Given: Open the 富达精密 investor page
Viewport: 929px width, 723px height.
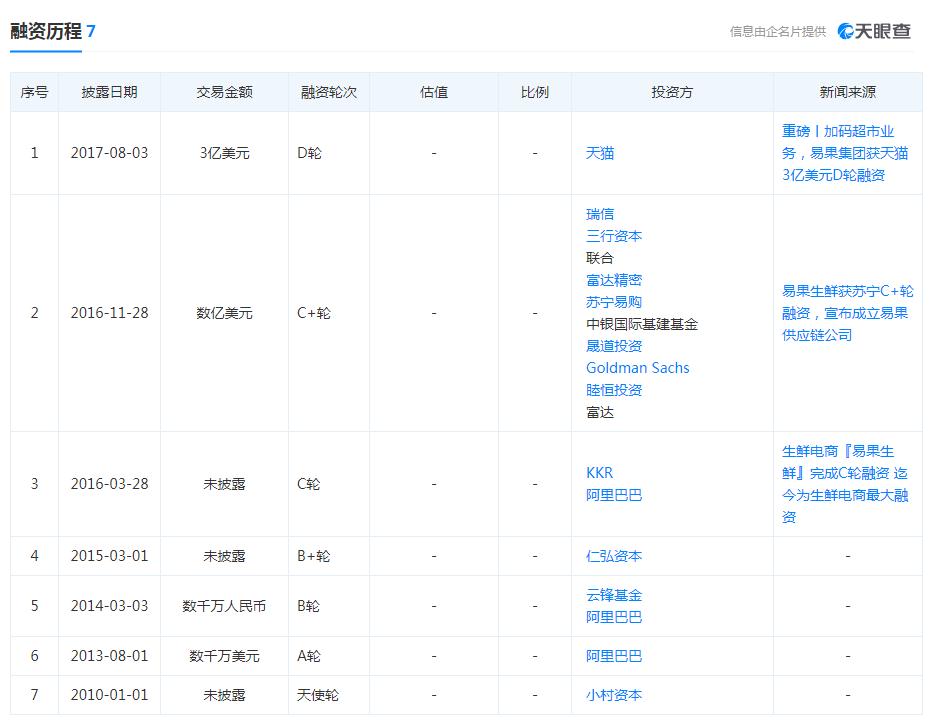Looking at the screenshot, I should (x=613, y=280).
